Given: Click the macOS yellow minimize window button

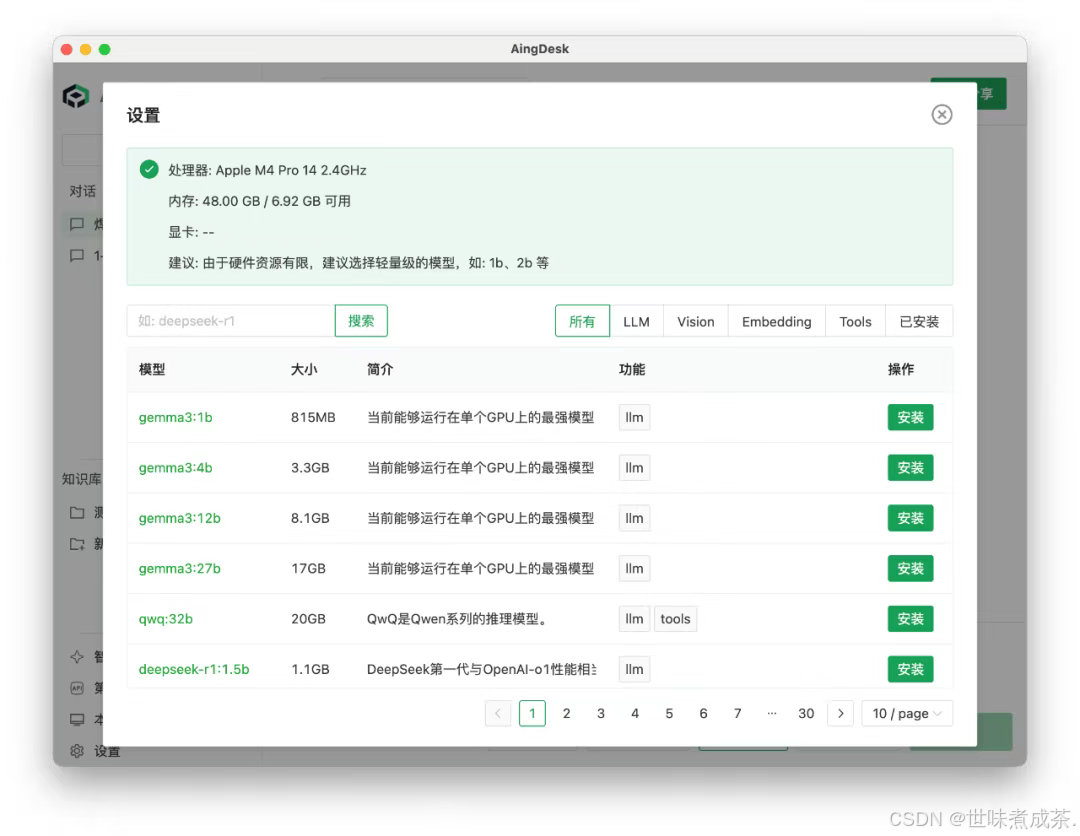Looking at the screenshot, I should coord(85,49).
